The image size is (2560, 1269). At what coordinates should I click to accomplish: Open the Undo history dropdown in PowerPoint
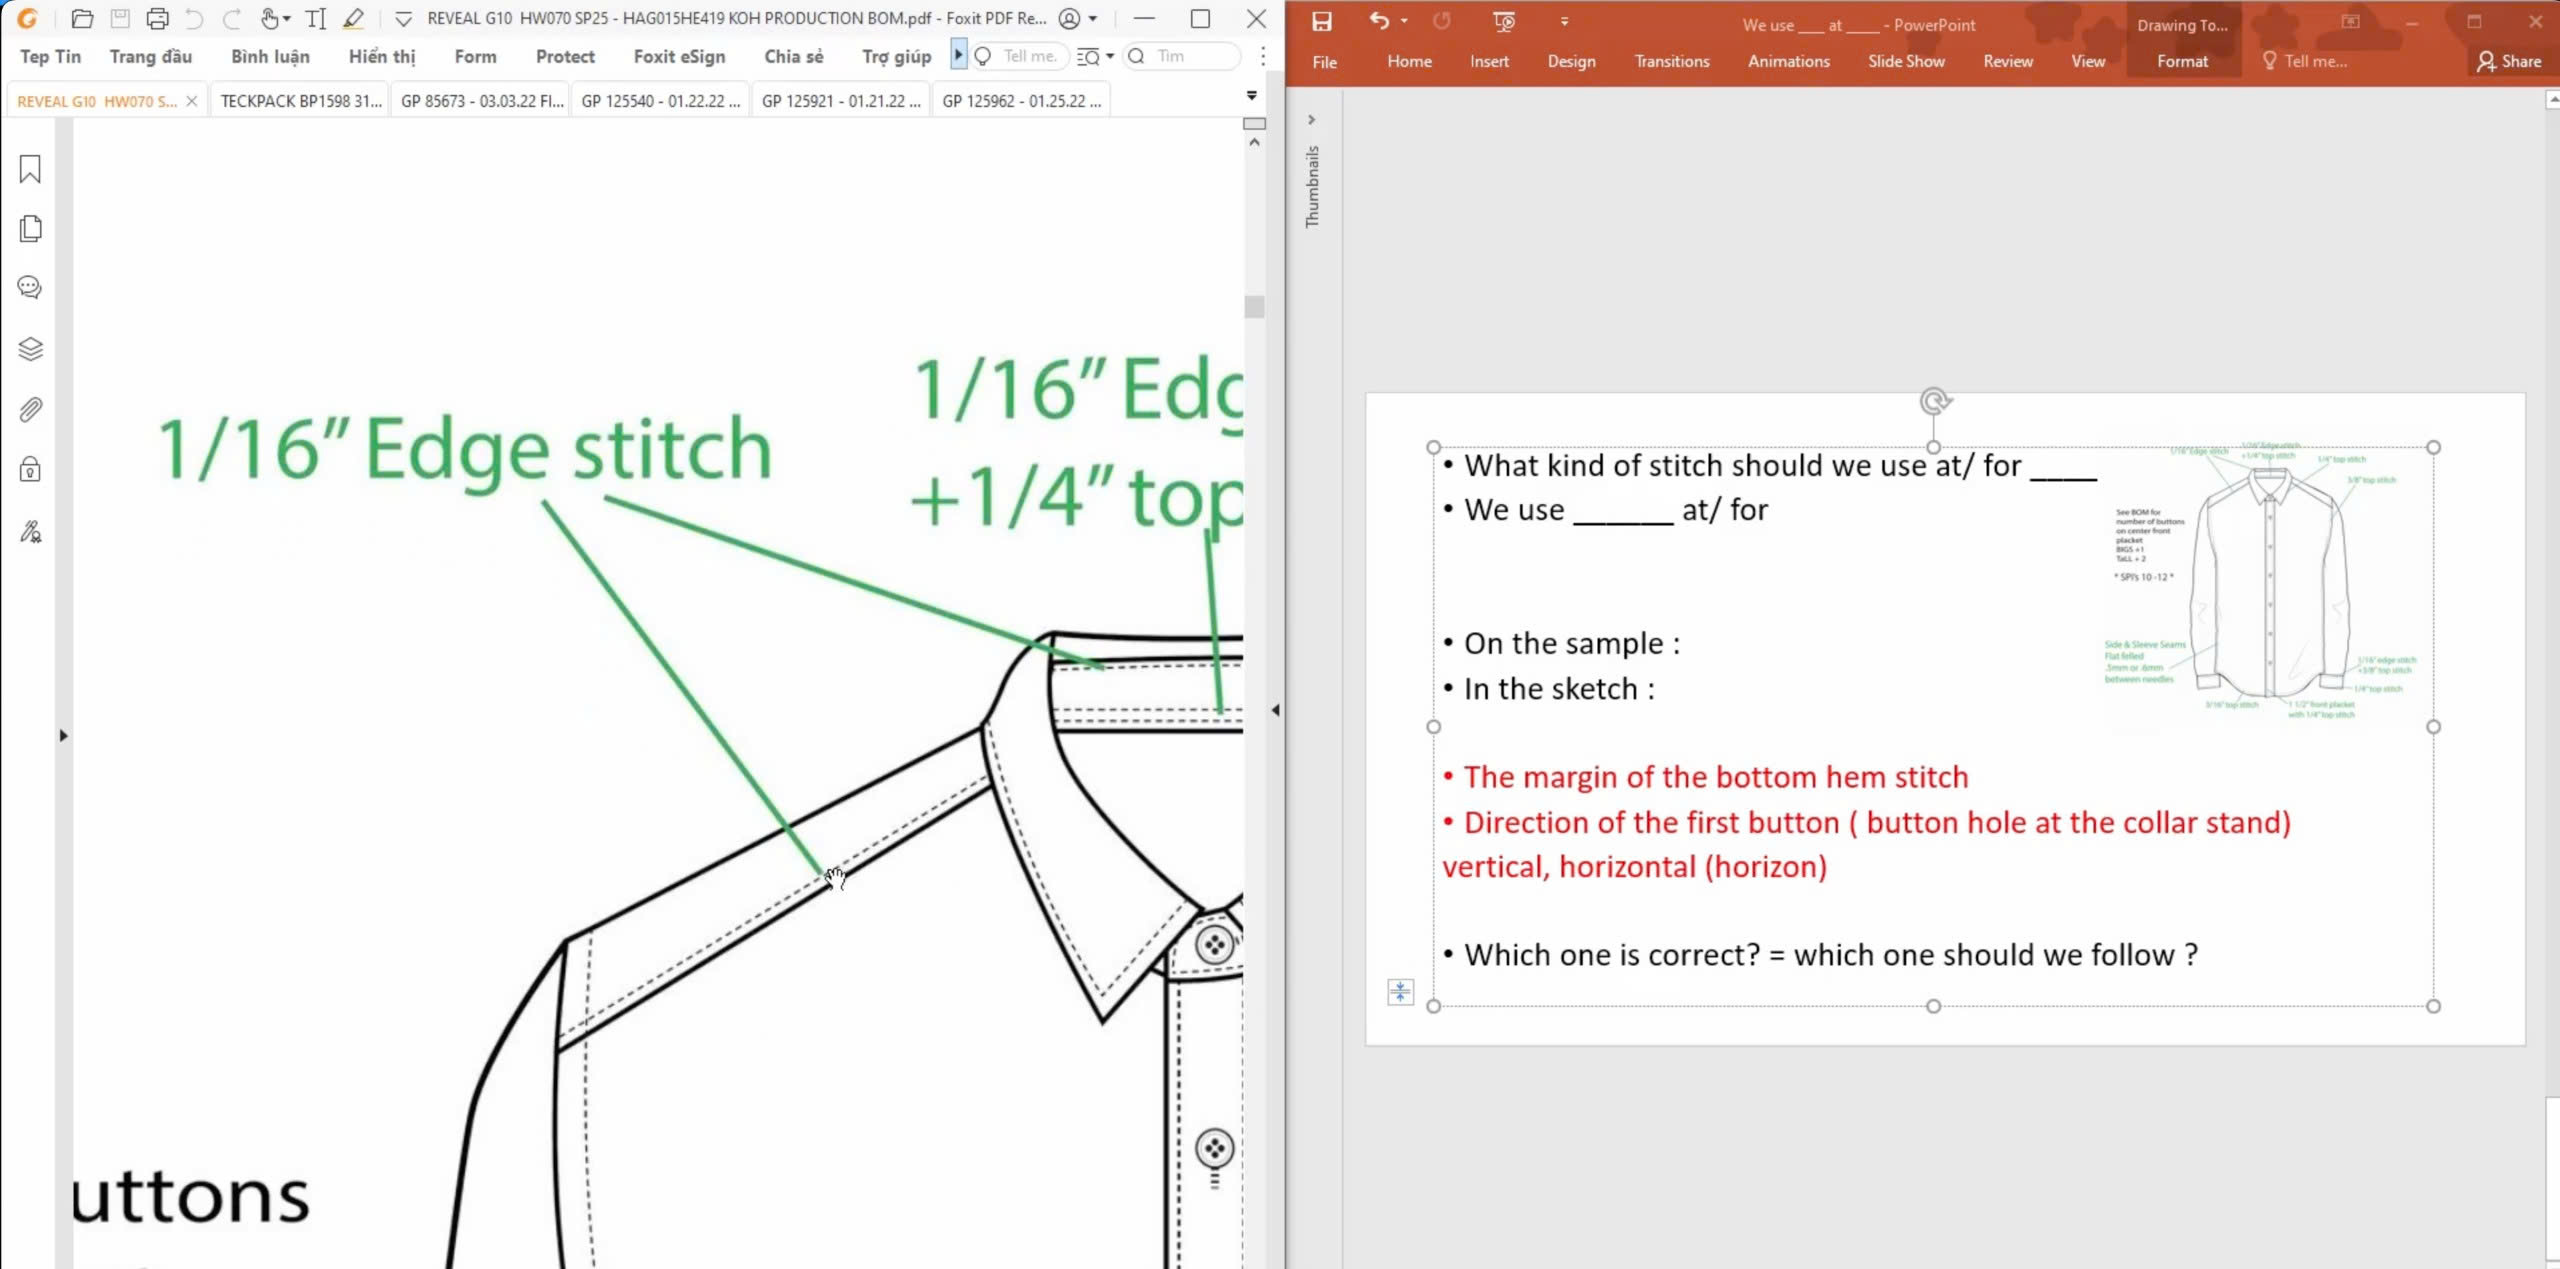point(1404,22)
